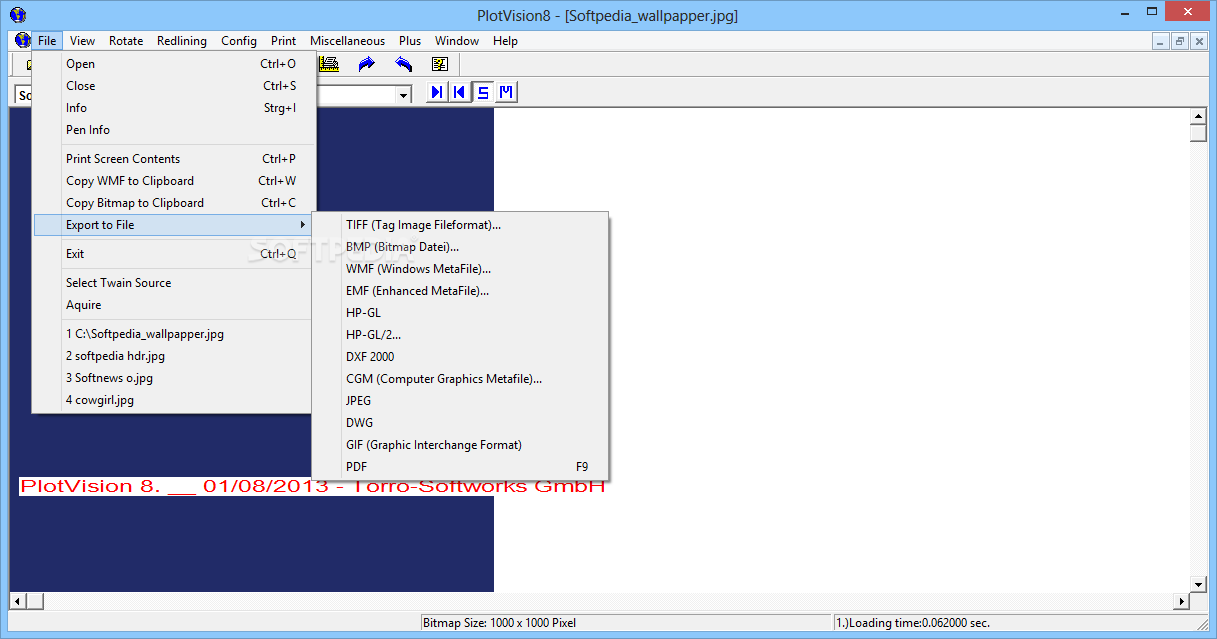Toggle the blue S button

point(483,92)
